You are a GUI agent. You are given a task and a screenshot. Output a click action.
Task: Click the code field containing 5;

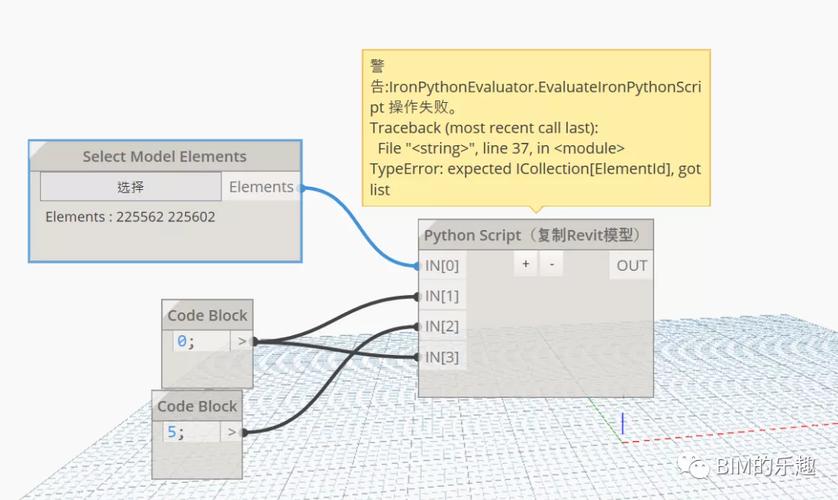192,432
